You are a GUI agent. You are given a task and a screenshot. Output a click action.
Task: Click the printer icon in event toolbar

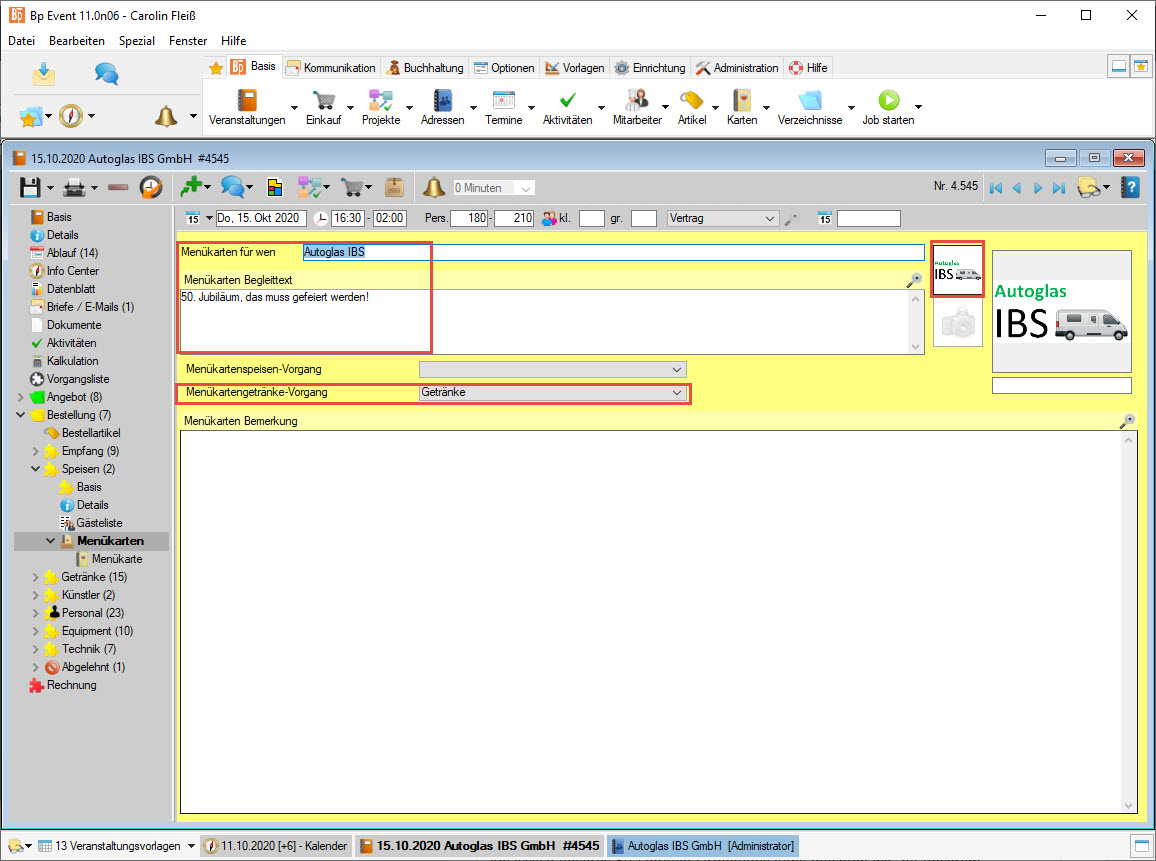pyautogui.click(x=74, y=187)
